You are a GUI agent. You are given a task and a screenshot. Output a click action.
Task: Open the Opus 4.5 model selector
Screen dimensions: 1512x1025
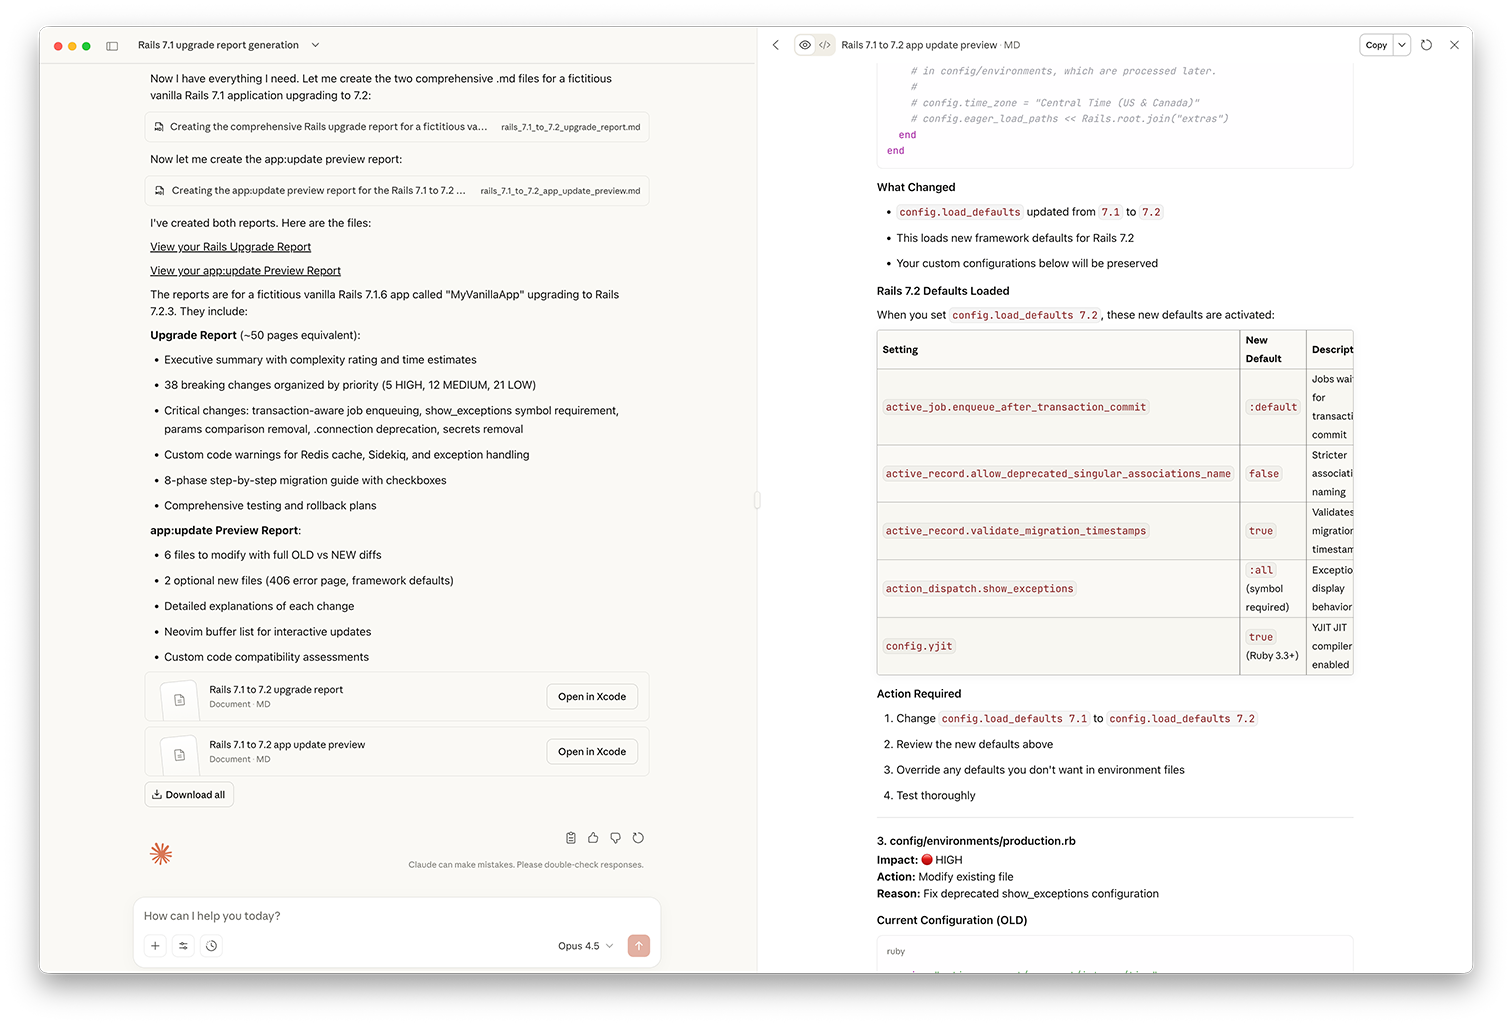pyautogui.click(x=584, y=945)
